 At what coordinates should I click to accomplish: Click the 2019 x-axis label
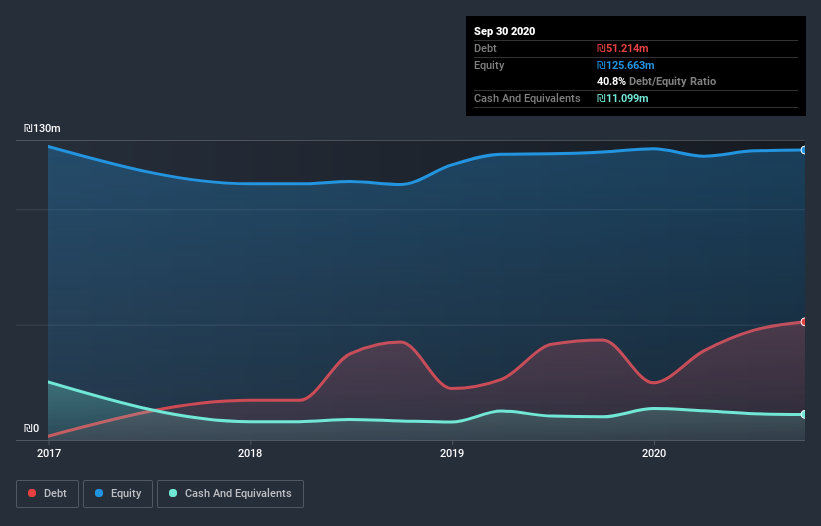452,453
